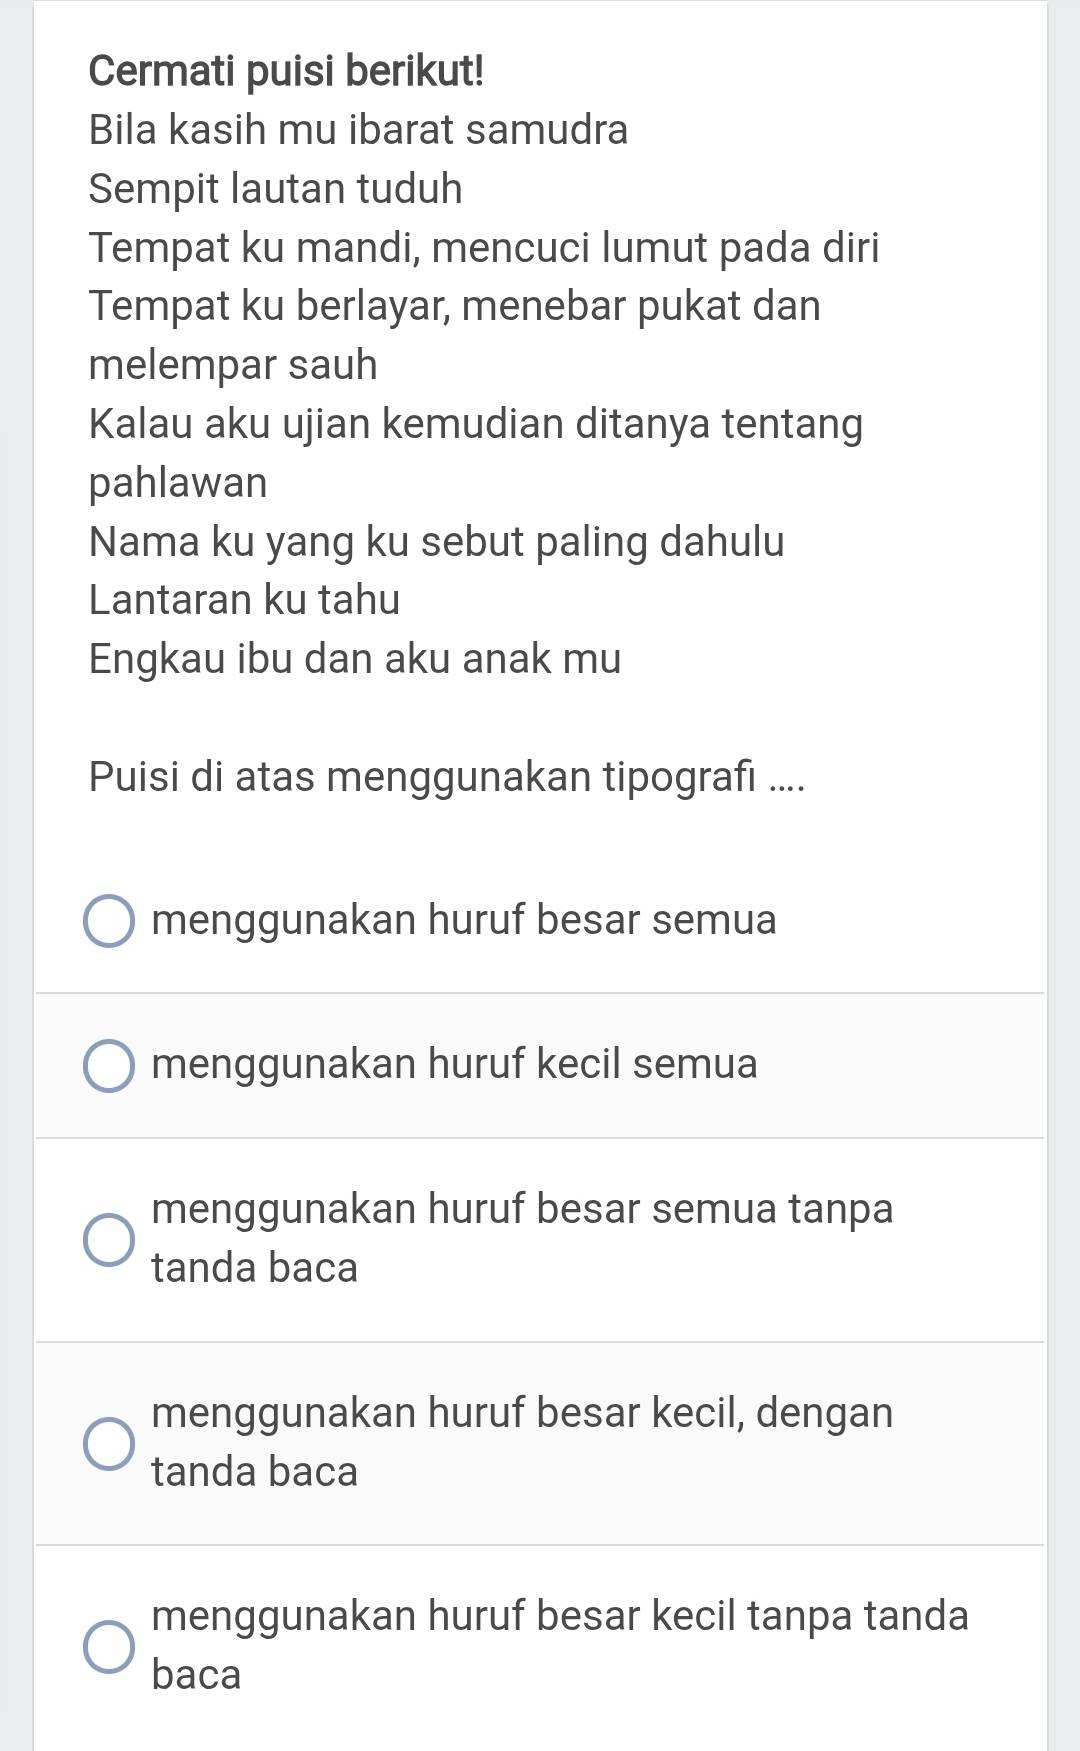Click poem line "Bila kasih mu ibarat samudra"
This screenshot has width=1080, height=1751.
click(358, 130)
